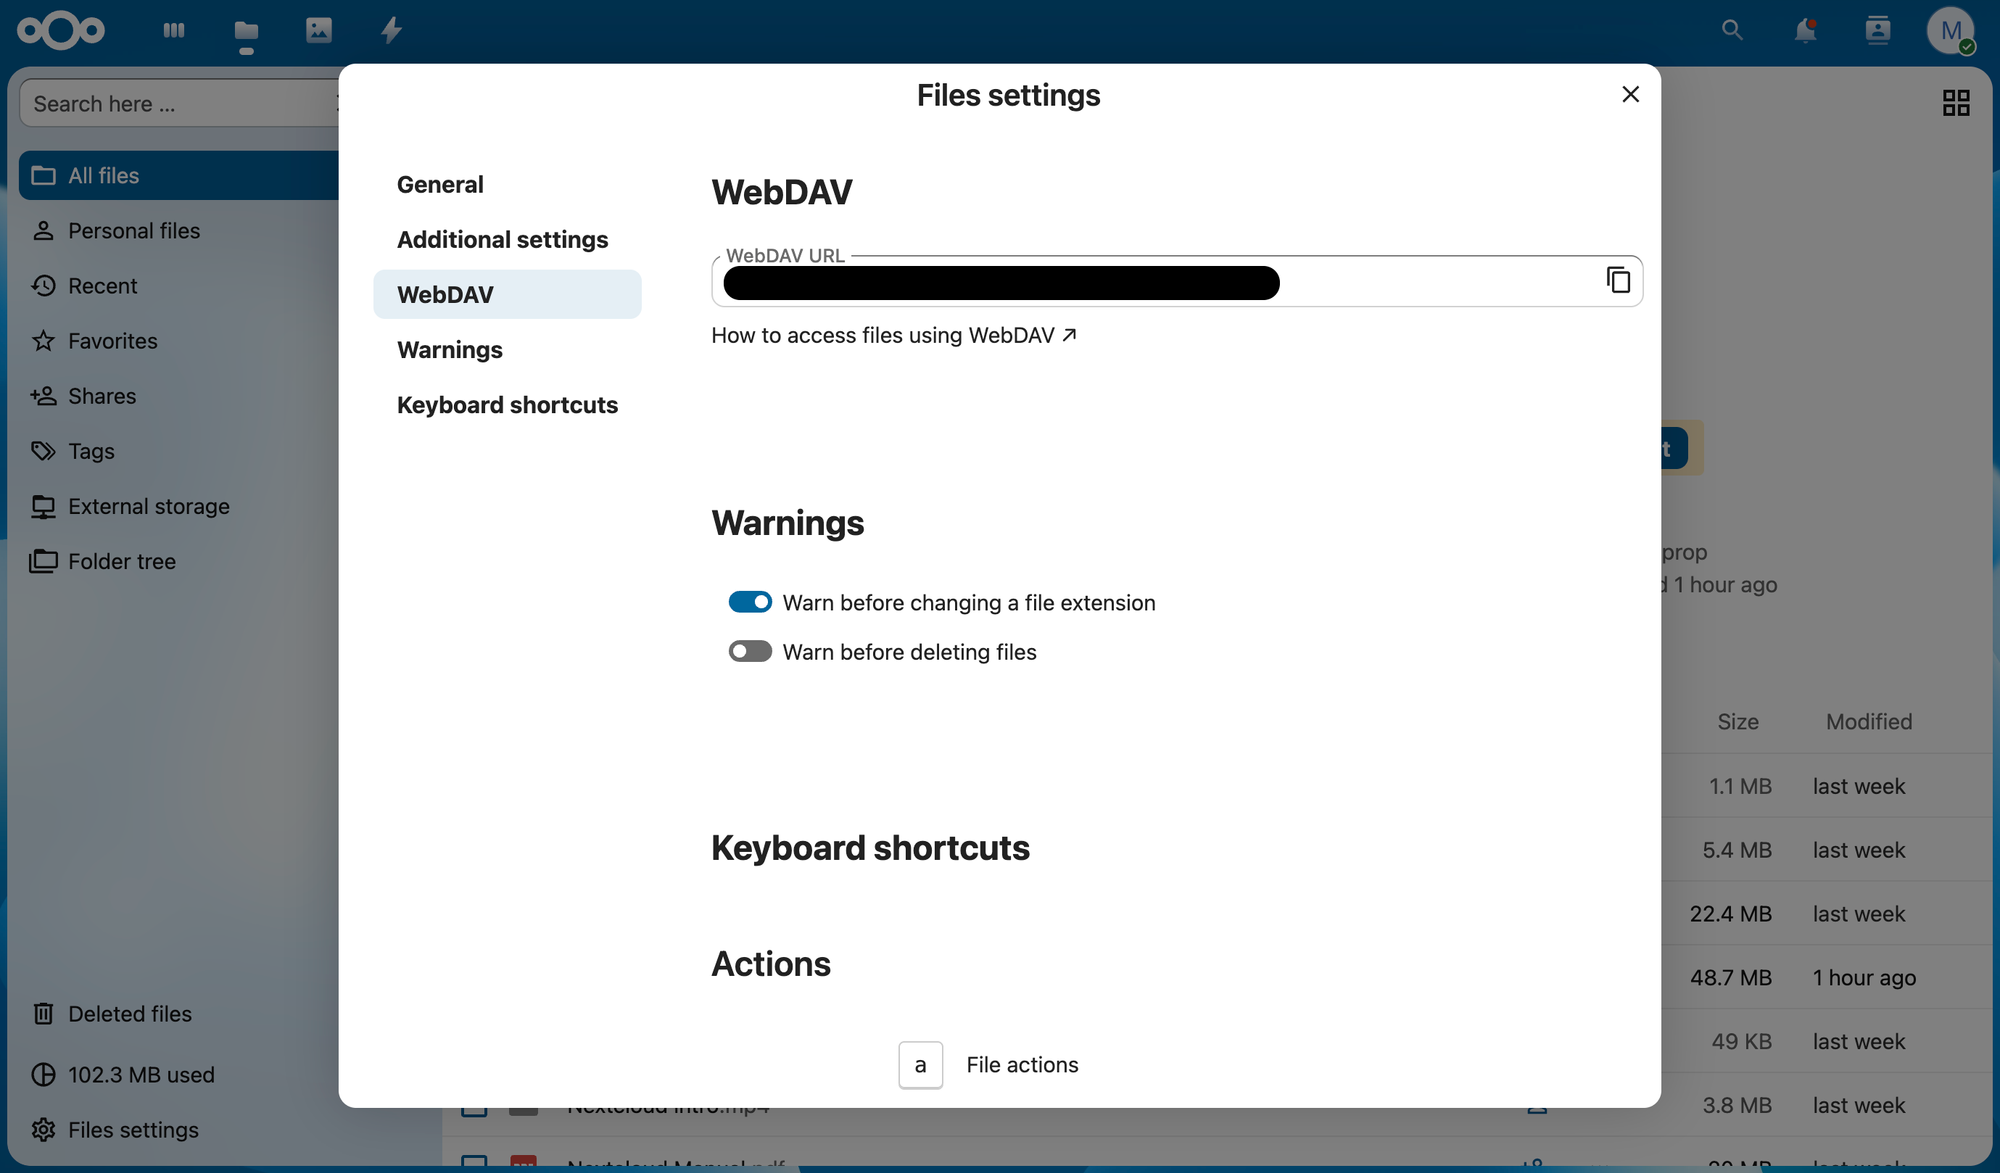Jump to Keyboard shortcuts section
The width and height of the screenshot is (2000, 1173).
(507, 405)
